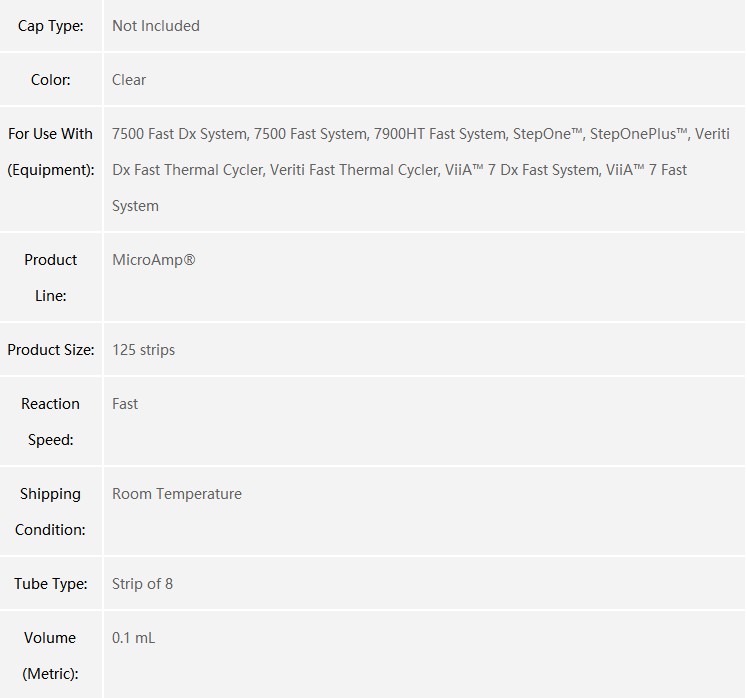Click the Product Line label
The height and width of the screenshot is (698, 747).
(x=50, y=277)
